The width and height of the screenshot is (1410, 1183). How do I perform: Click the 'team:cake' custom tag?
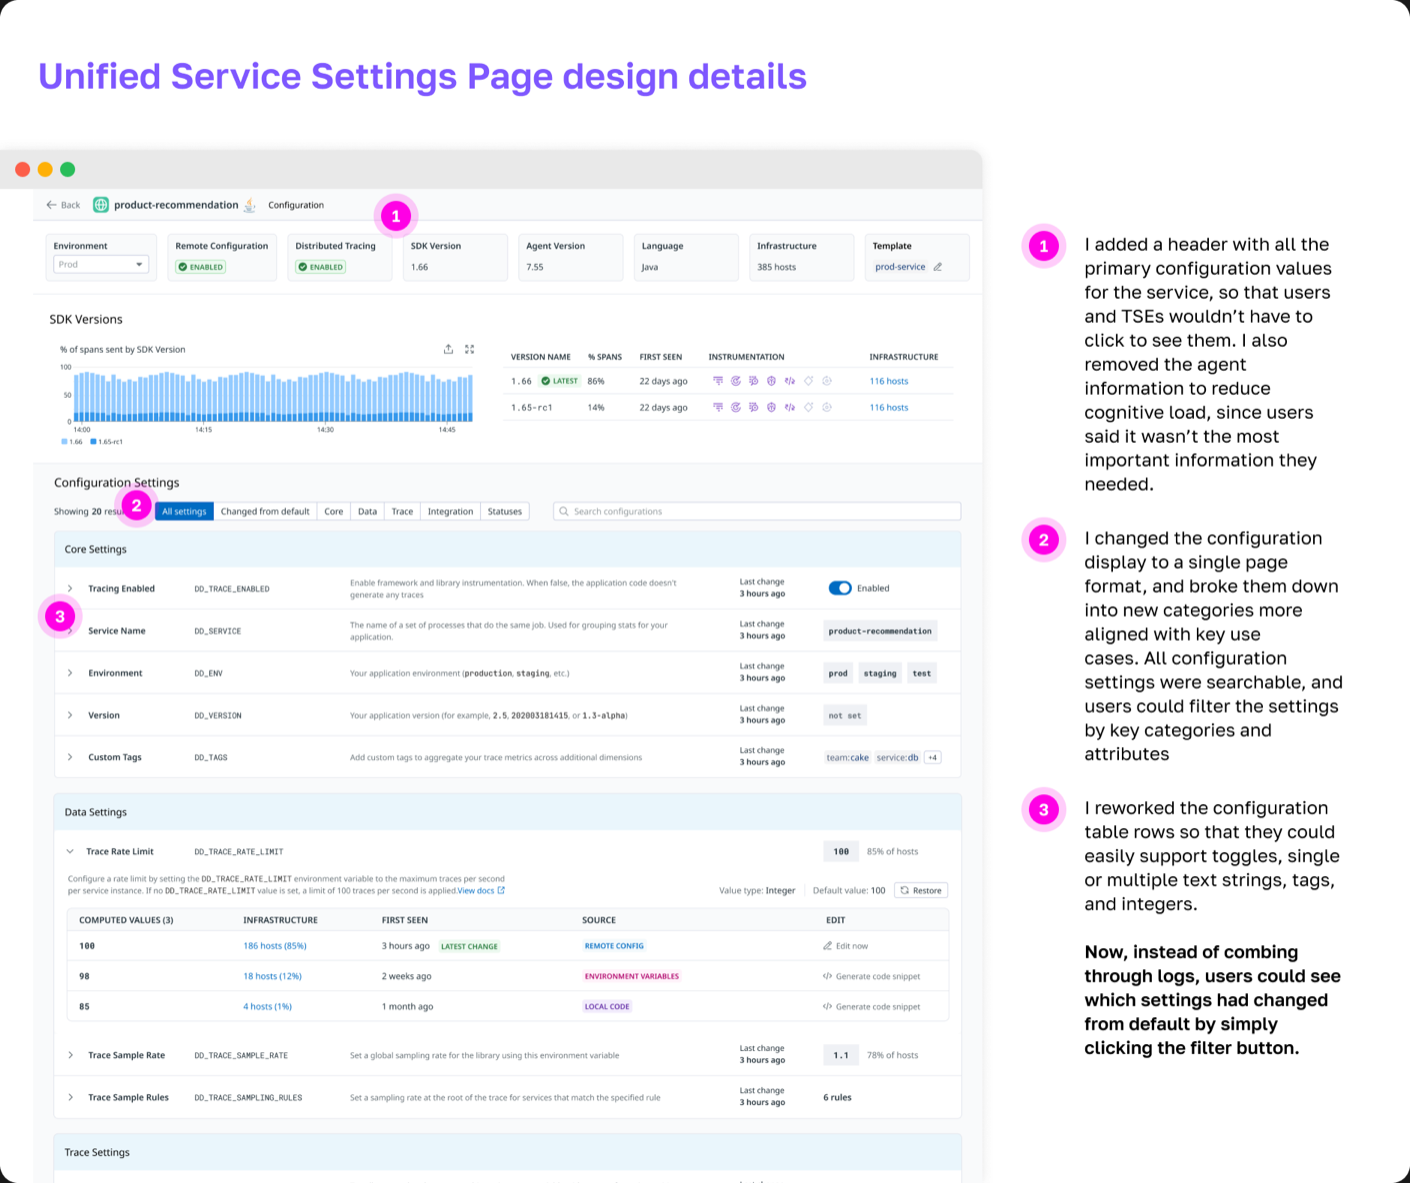[x=847, y=757]
